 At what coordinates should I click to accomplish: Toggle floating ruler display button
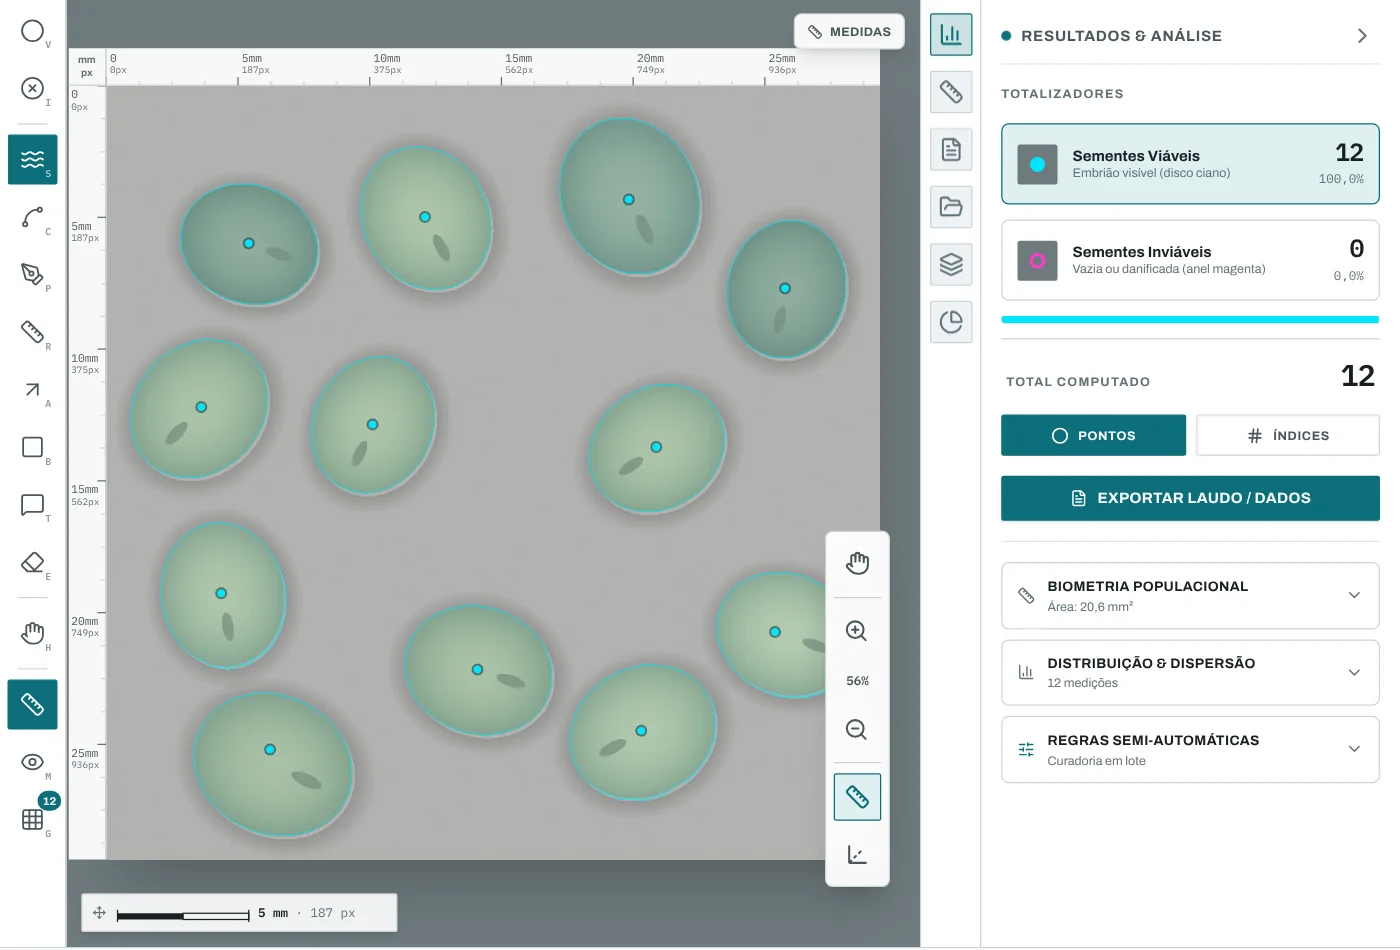pos(857,797)
